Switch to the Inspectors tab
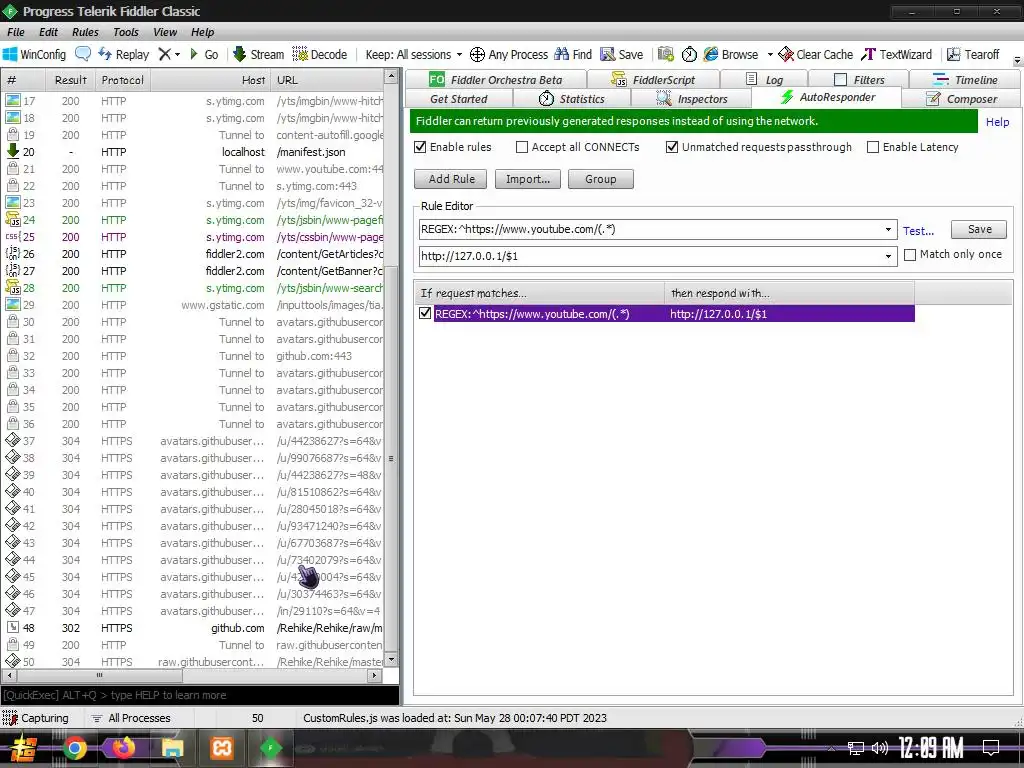 pos(692,99)
